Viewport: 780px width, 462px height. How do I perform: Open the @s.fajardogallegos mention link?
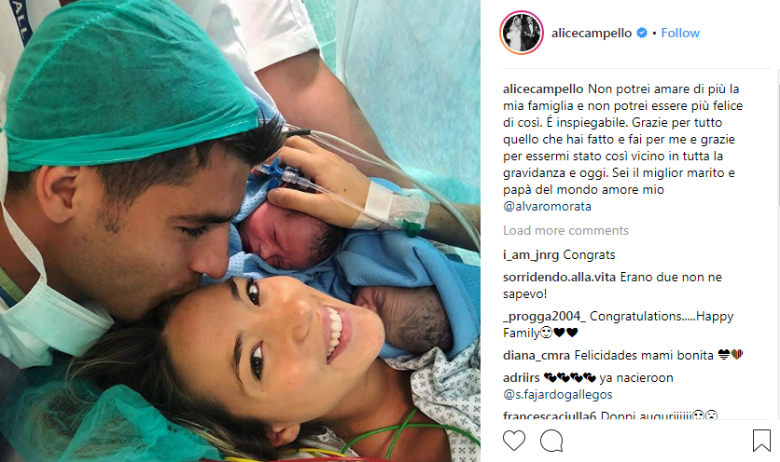coord(558,394)
